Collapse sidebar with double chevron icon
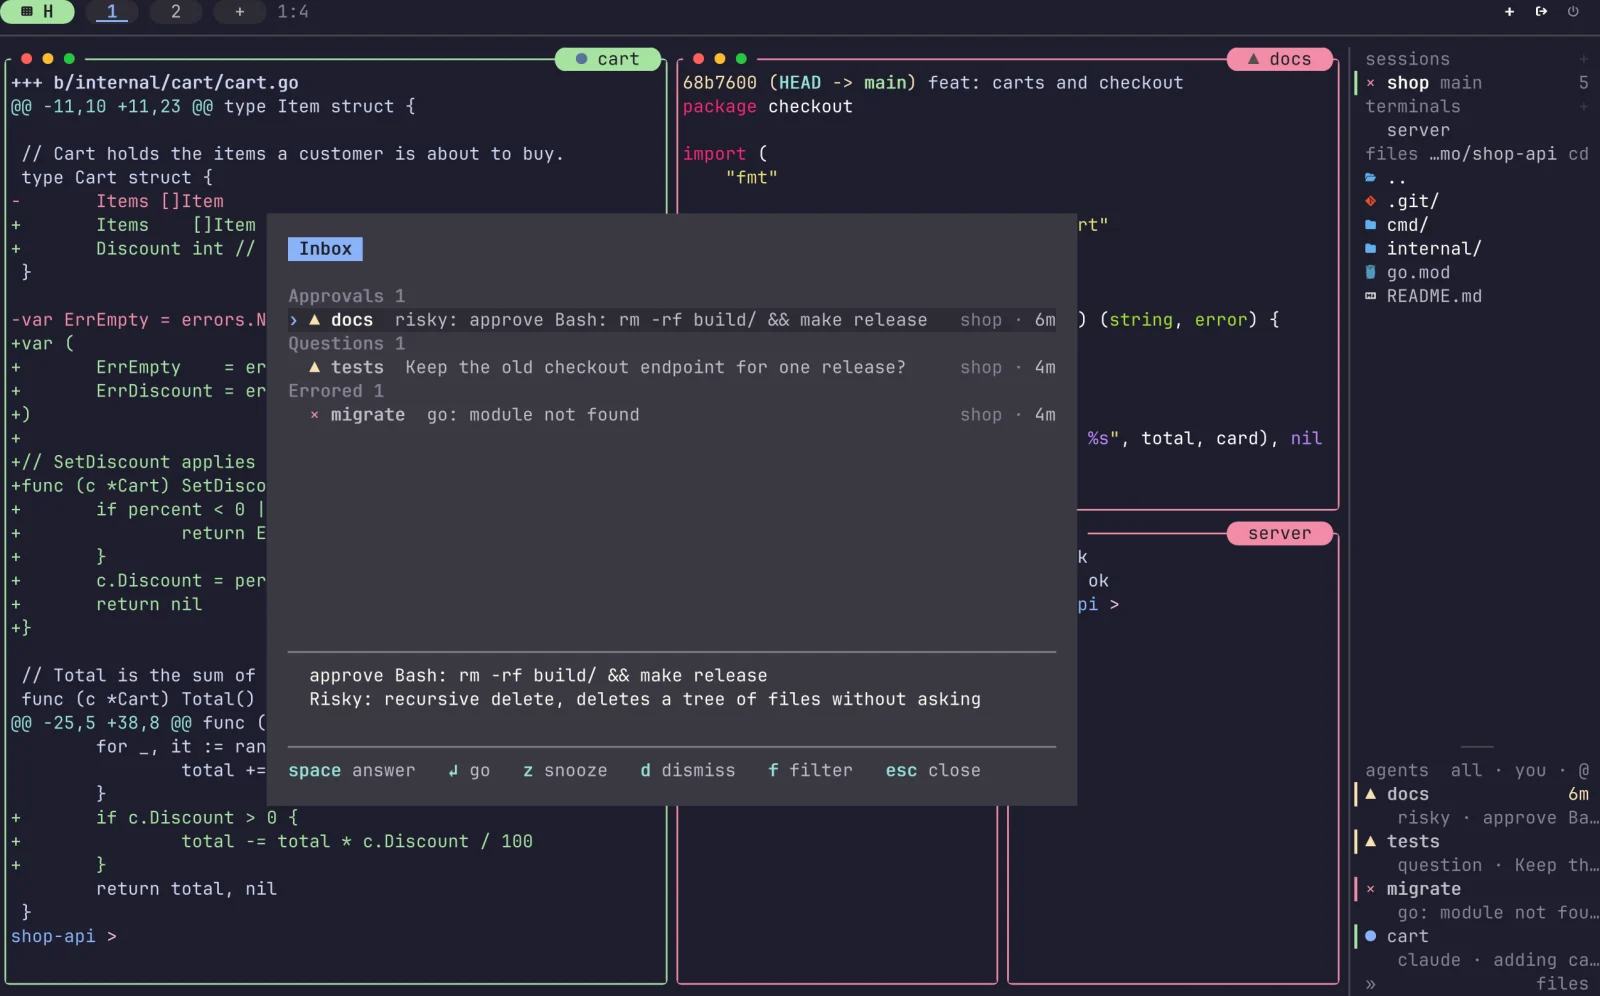This screenshot has height=996, width=1600. coord(1371,984)
